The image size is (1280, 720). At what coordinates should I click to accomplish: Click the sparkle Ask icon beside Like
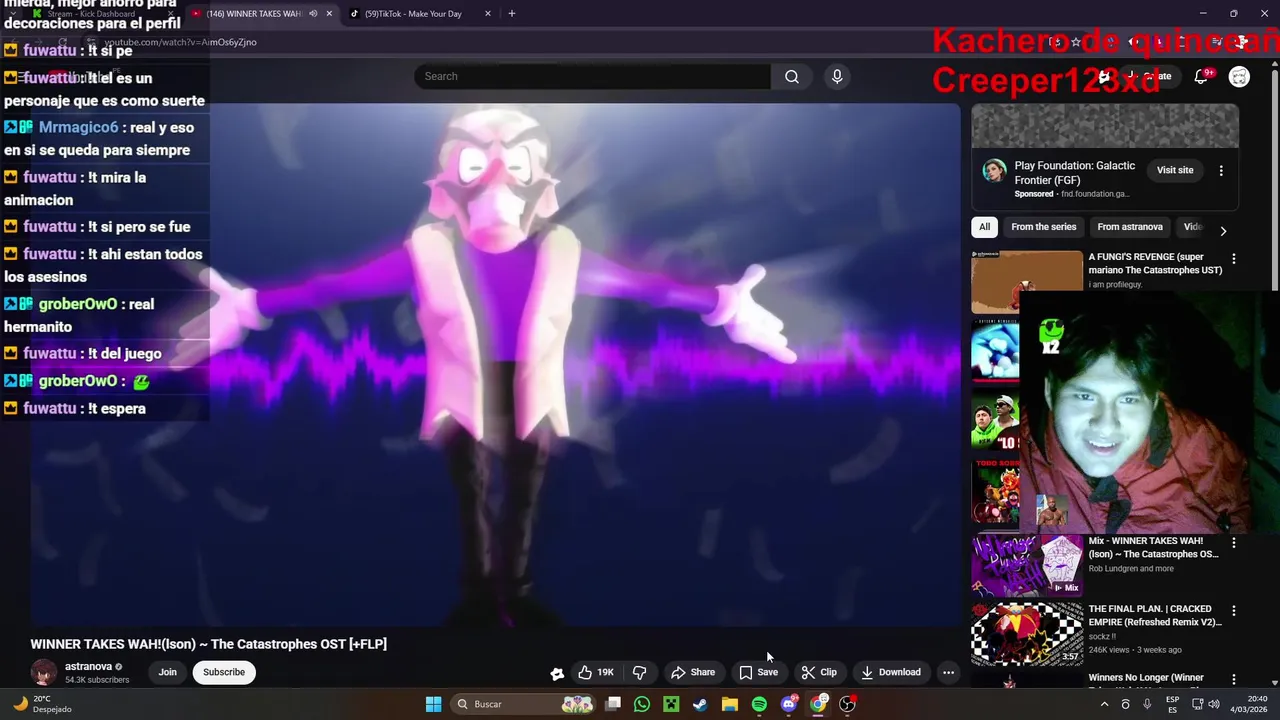point(557,673)
